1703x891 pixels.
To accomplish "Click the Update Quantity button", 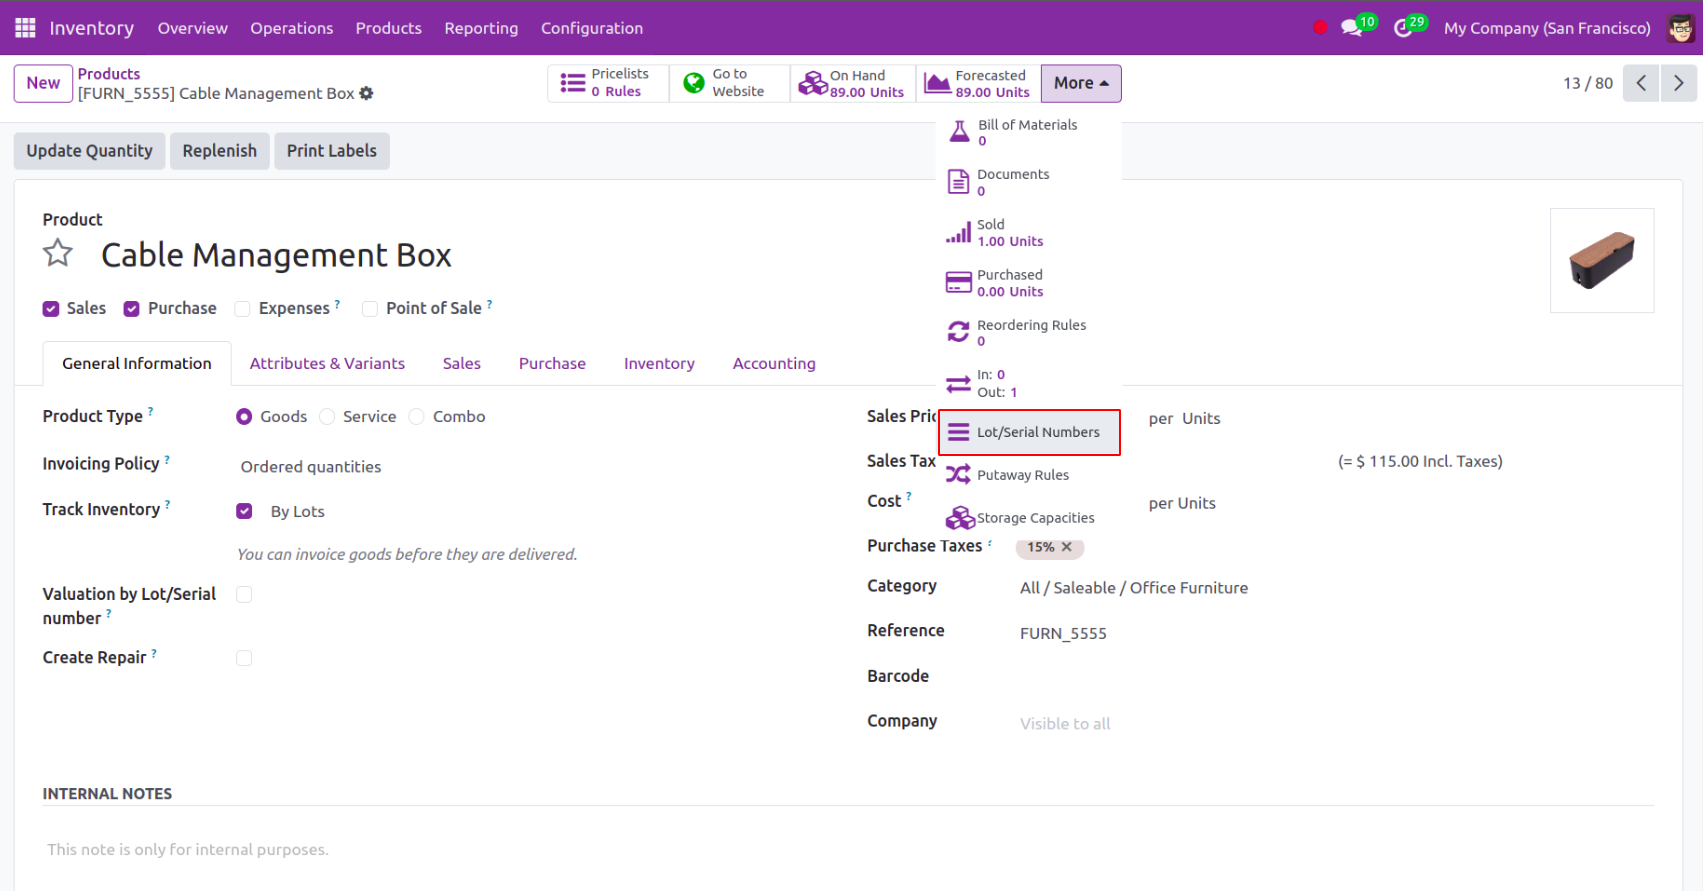I will coord(89,151).
